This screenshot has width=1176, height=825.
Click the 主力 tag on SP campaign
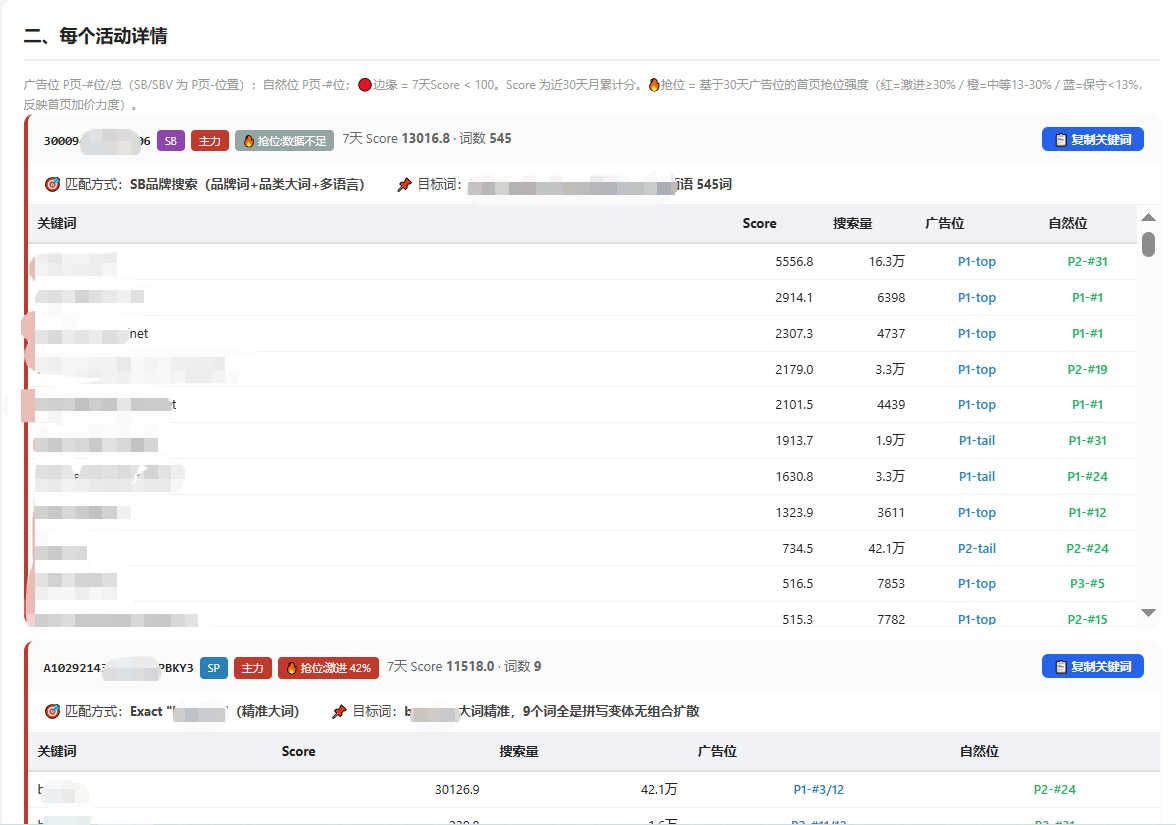(253, 668)
